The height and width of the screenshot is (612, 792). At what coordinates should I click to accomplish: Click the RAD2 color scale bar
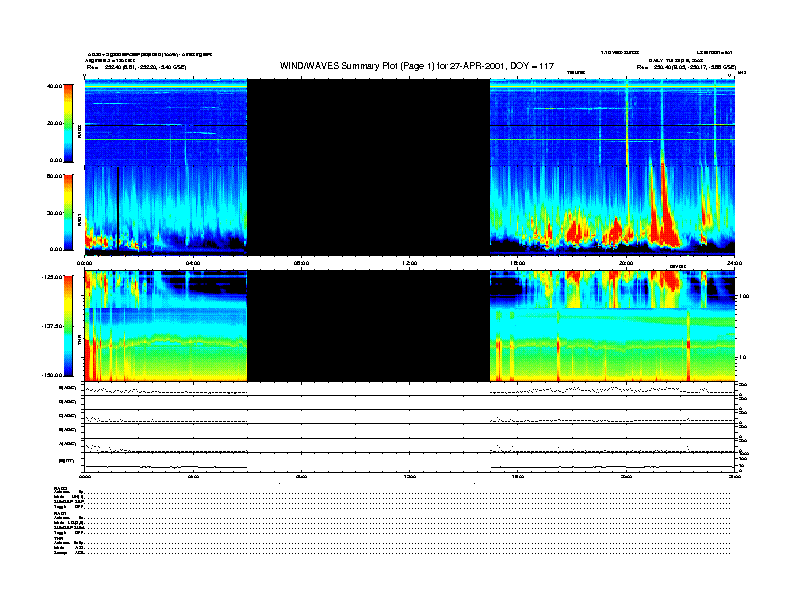click(68, 123)
